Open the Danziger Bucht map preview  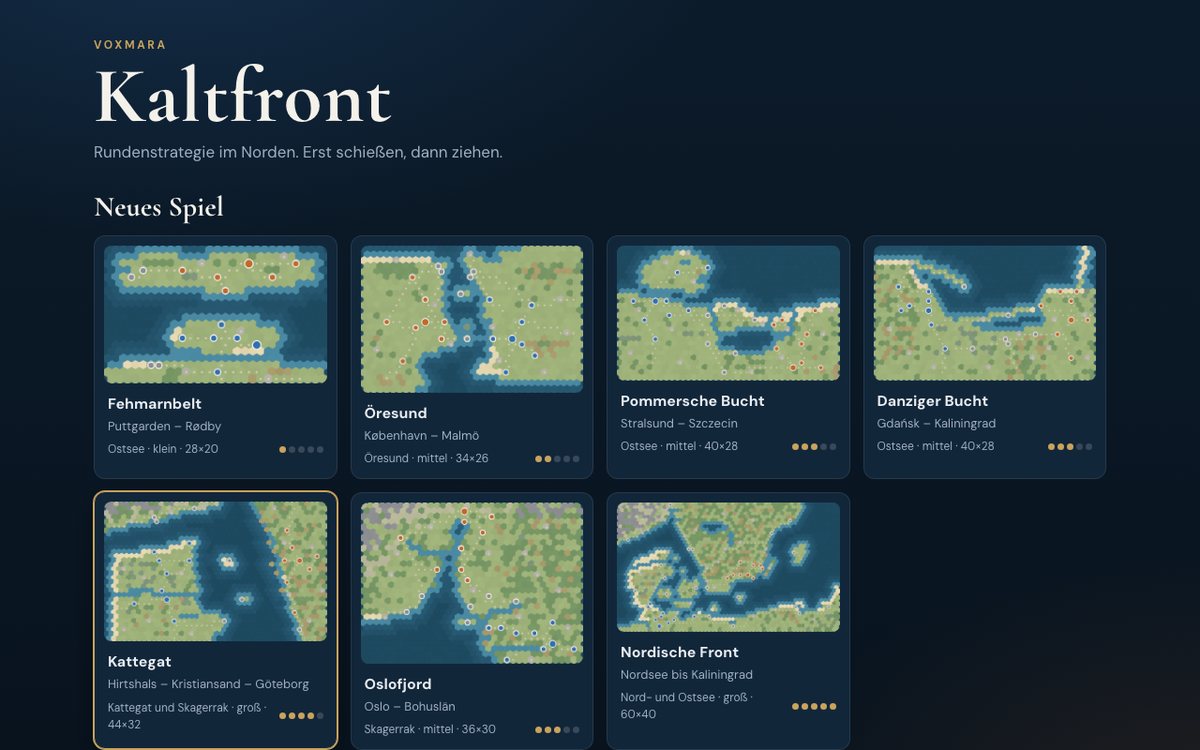pos(985,313)
